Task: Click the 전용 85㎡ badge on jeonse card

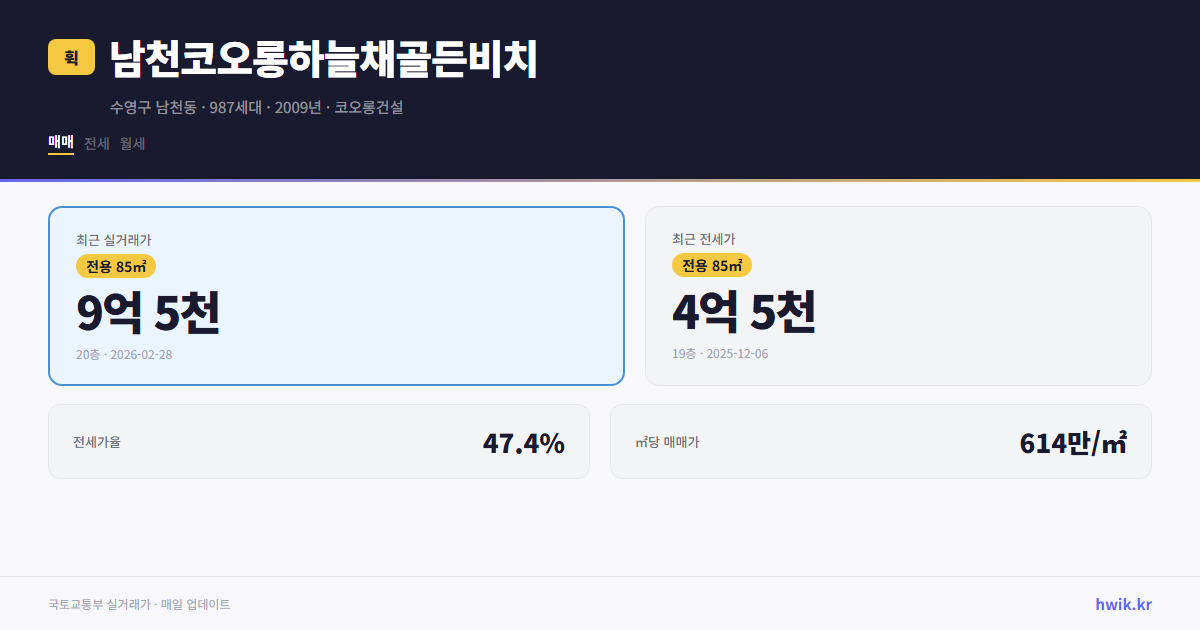Action: [711, 266]
